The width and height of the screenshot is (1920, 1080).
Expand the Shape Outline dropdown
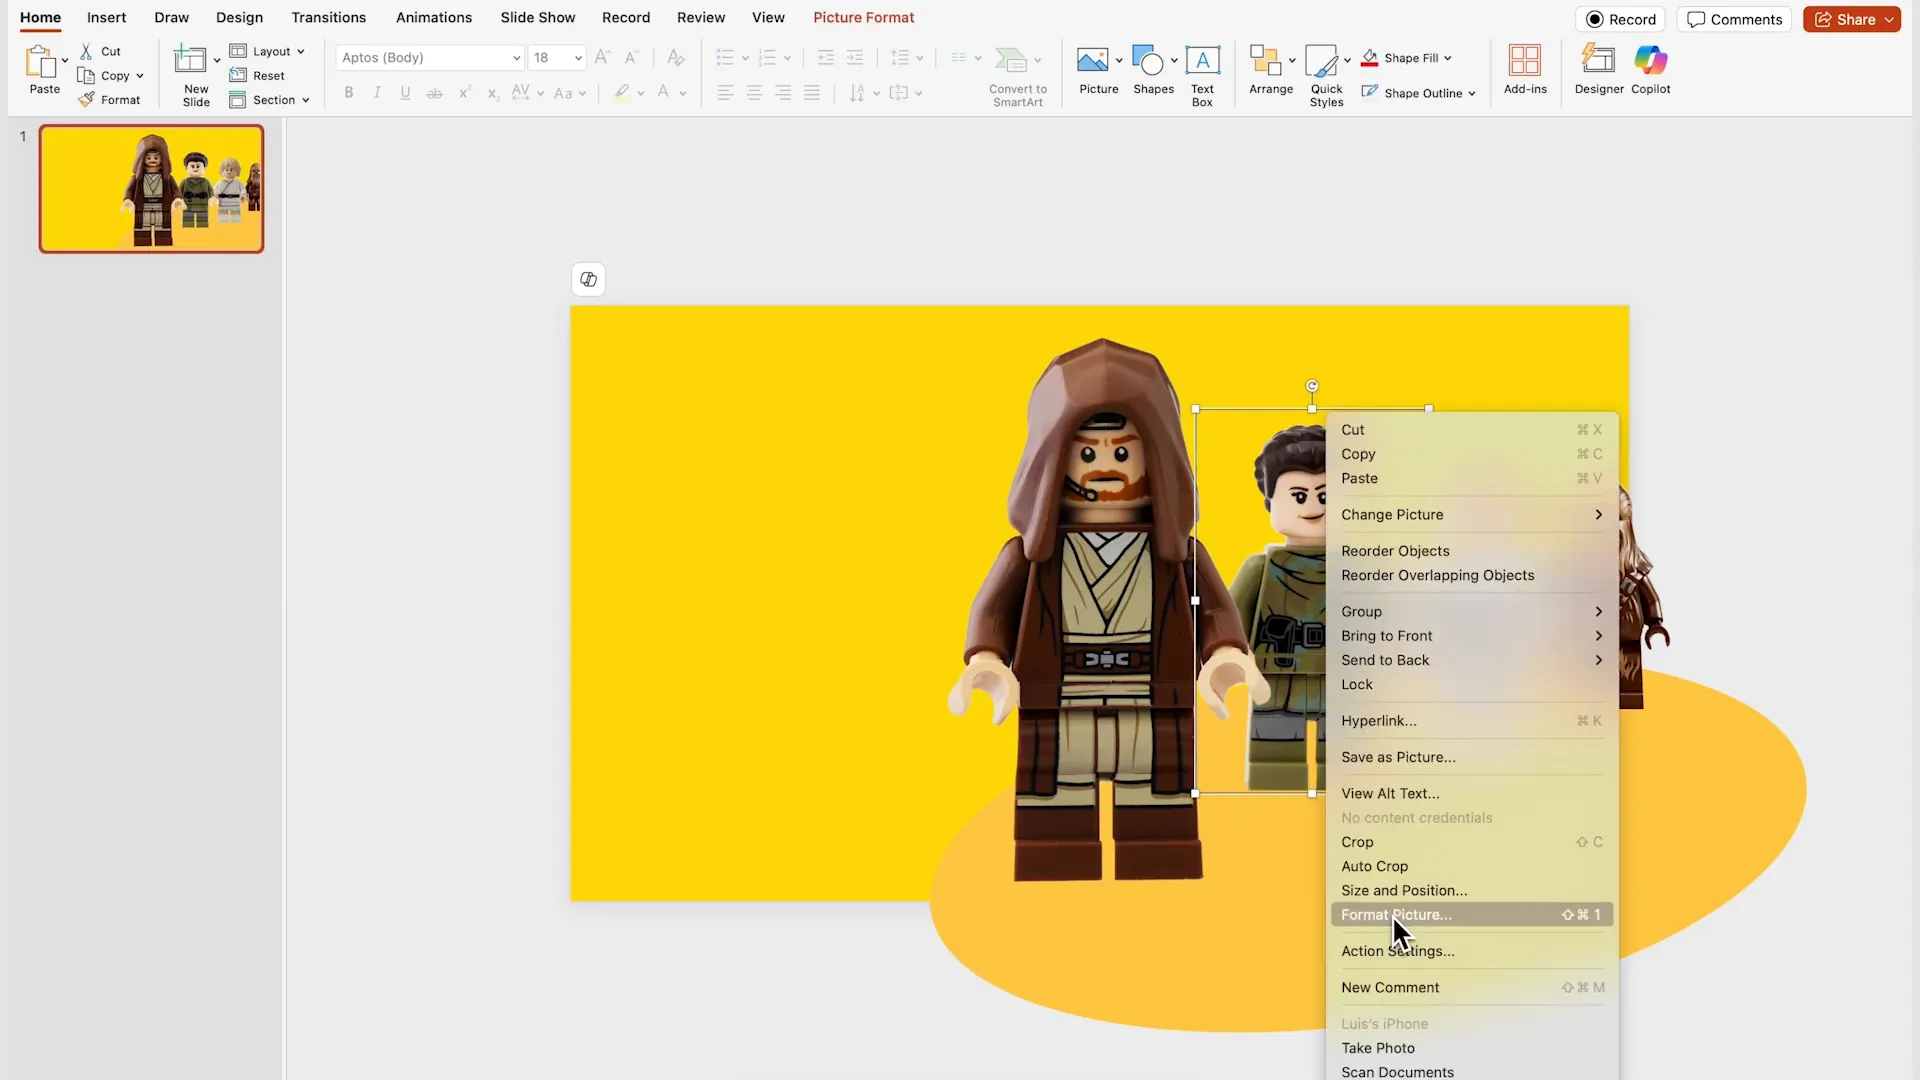pos(1472,94)
